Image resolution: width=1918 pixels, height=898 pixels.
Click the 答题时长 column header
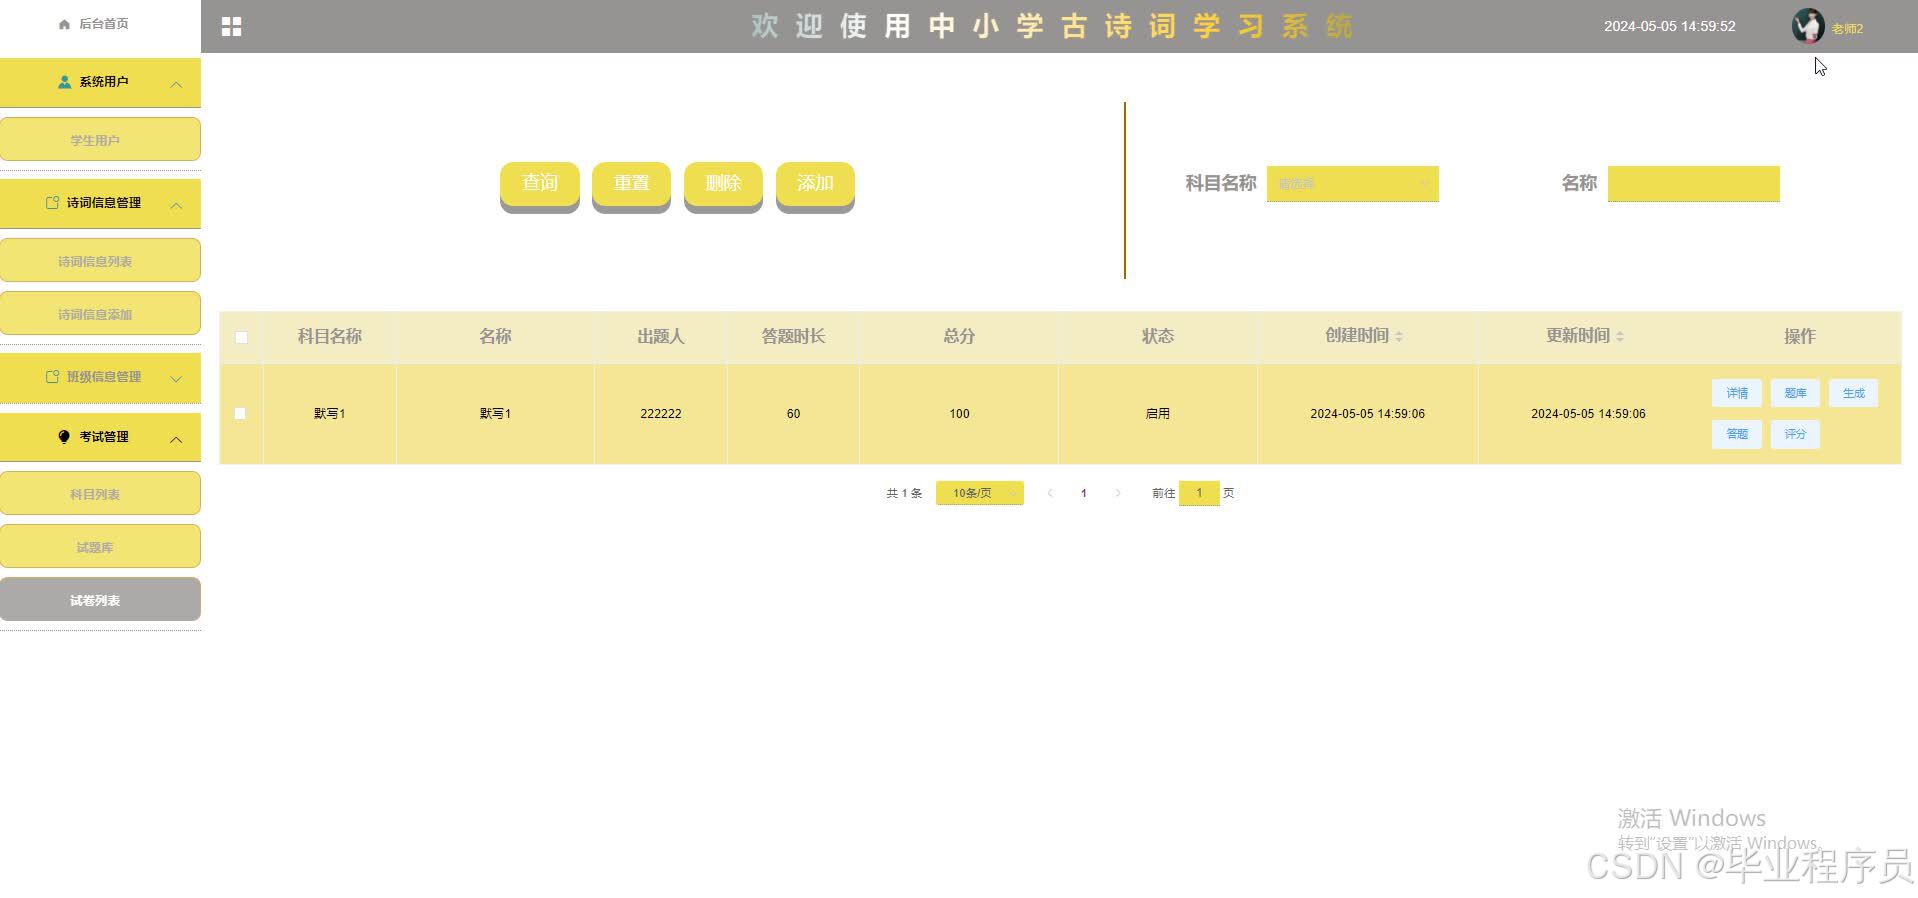(x=793, y=337)
